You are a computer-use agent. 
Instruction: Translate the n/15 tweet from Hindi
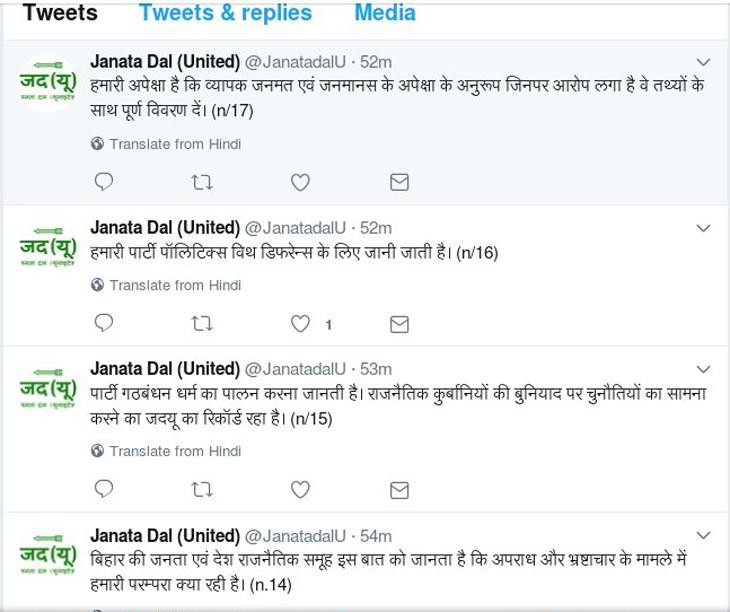pyautogui.click(x=166, y=451)
